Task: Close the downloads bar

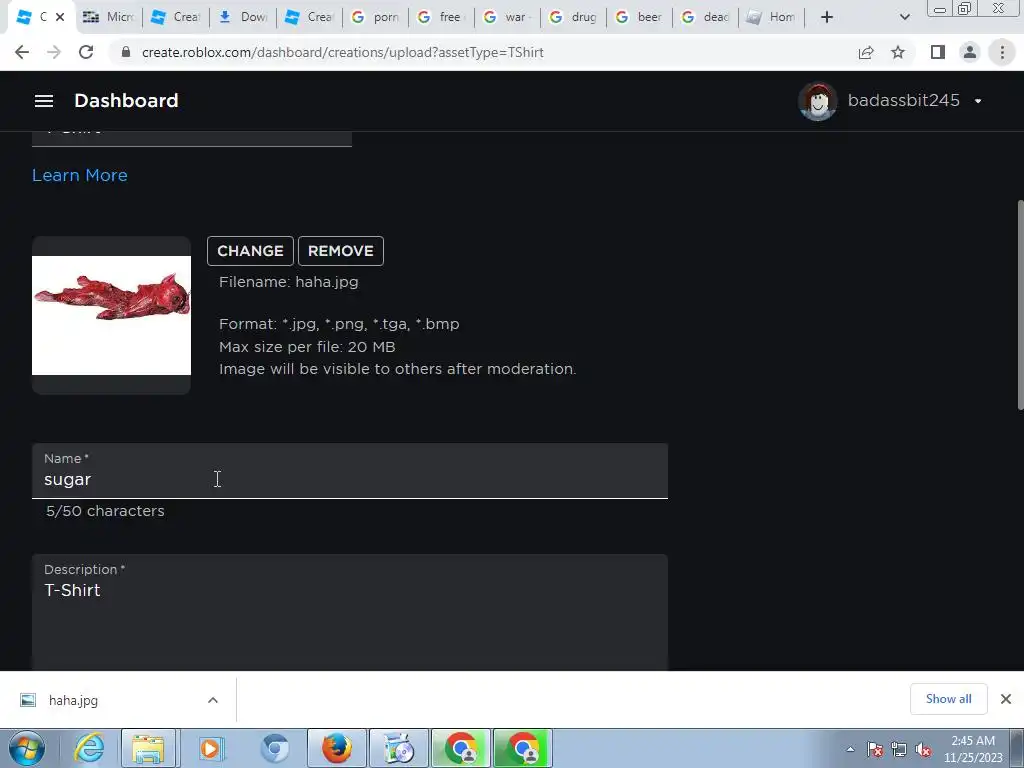Action: click(x=1006, y=699)
